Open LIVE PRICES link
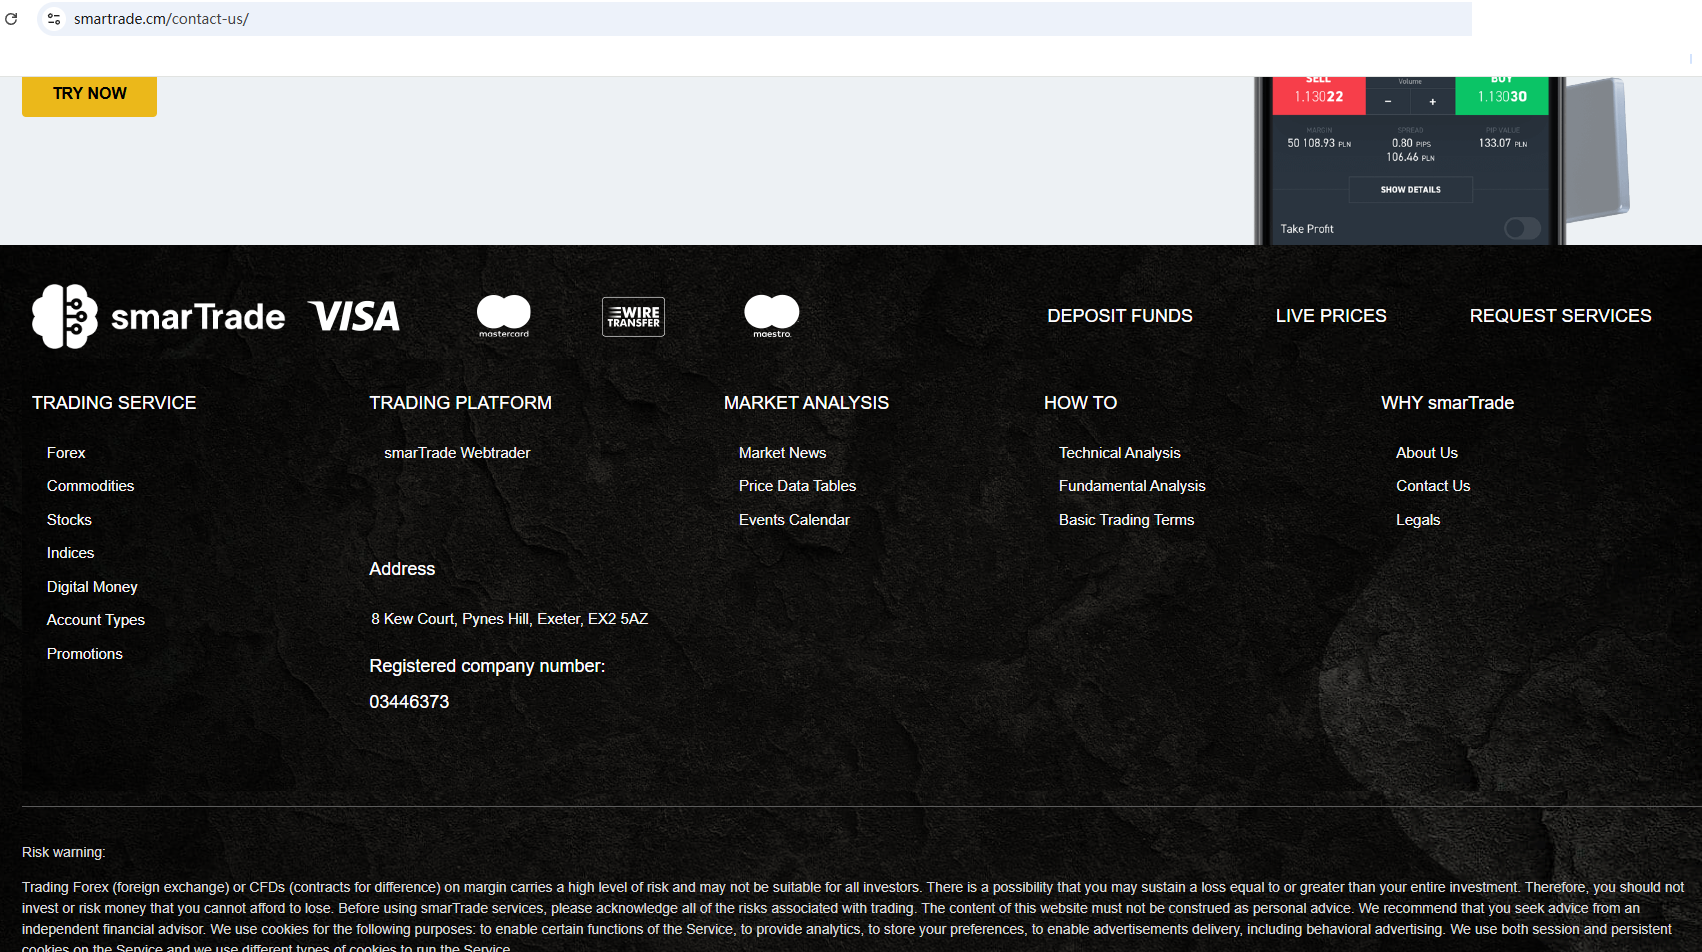Screen dimensions: 1702x952 coord(1331,316)
